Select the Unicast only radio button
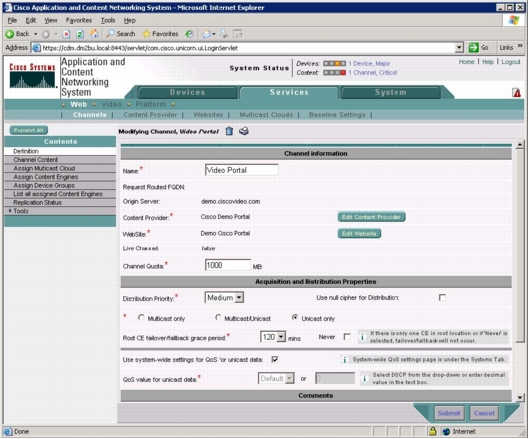The width and height of the screenshot is (530, 439). coord(295,318)
